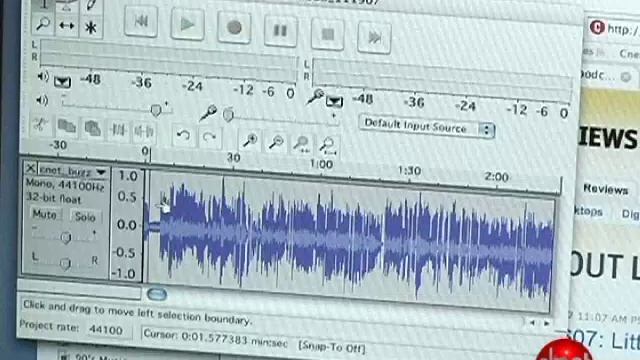Select the Zoom tool magnifier

click(x=43, y=24)
